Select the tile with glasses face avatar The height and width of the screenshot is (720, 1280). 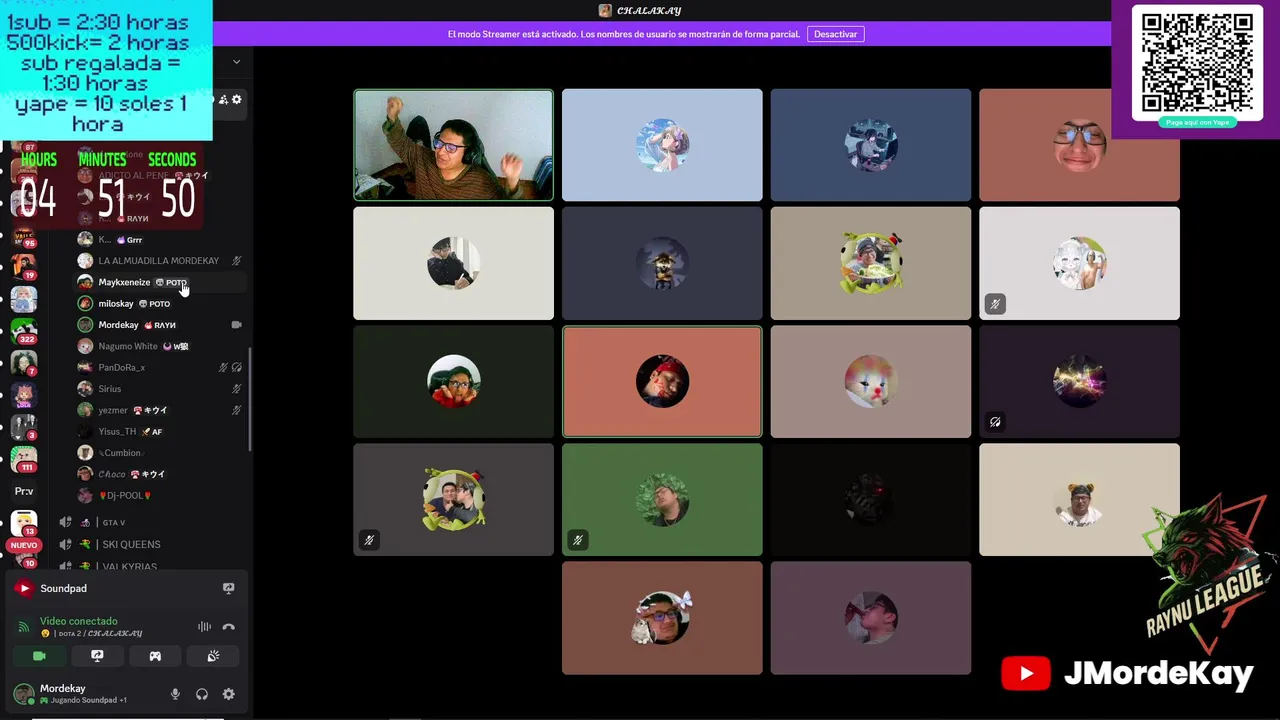pyautogui.click(x=1079, y=145)
